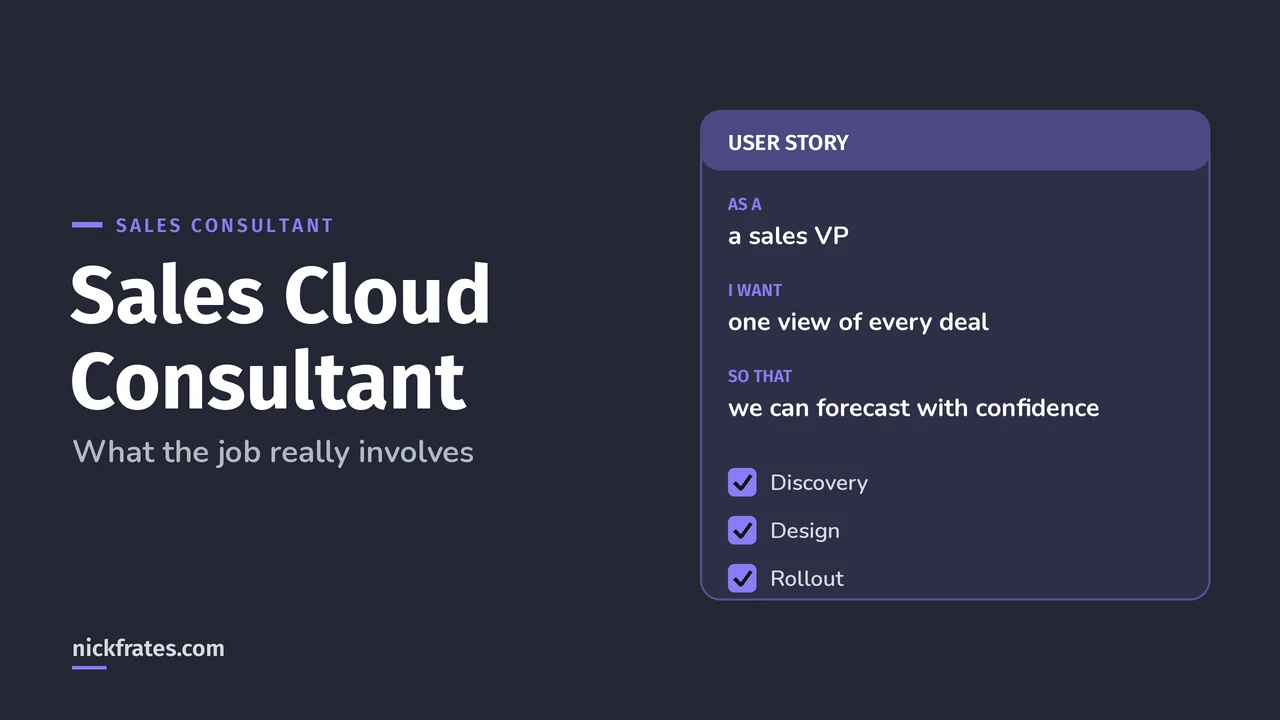Image resolution: width=1280 pixels, height=720 pixels.
Task: Click the "AS A" field label
Action: pyautogui.click(x=744, y=204)
